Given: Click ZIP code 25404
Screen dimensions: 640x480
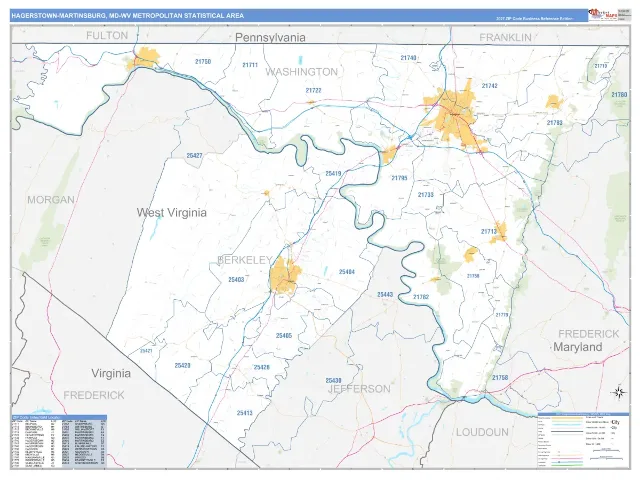Looking at the screenshot, I should tap(347, 272).
